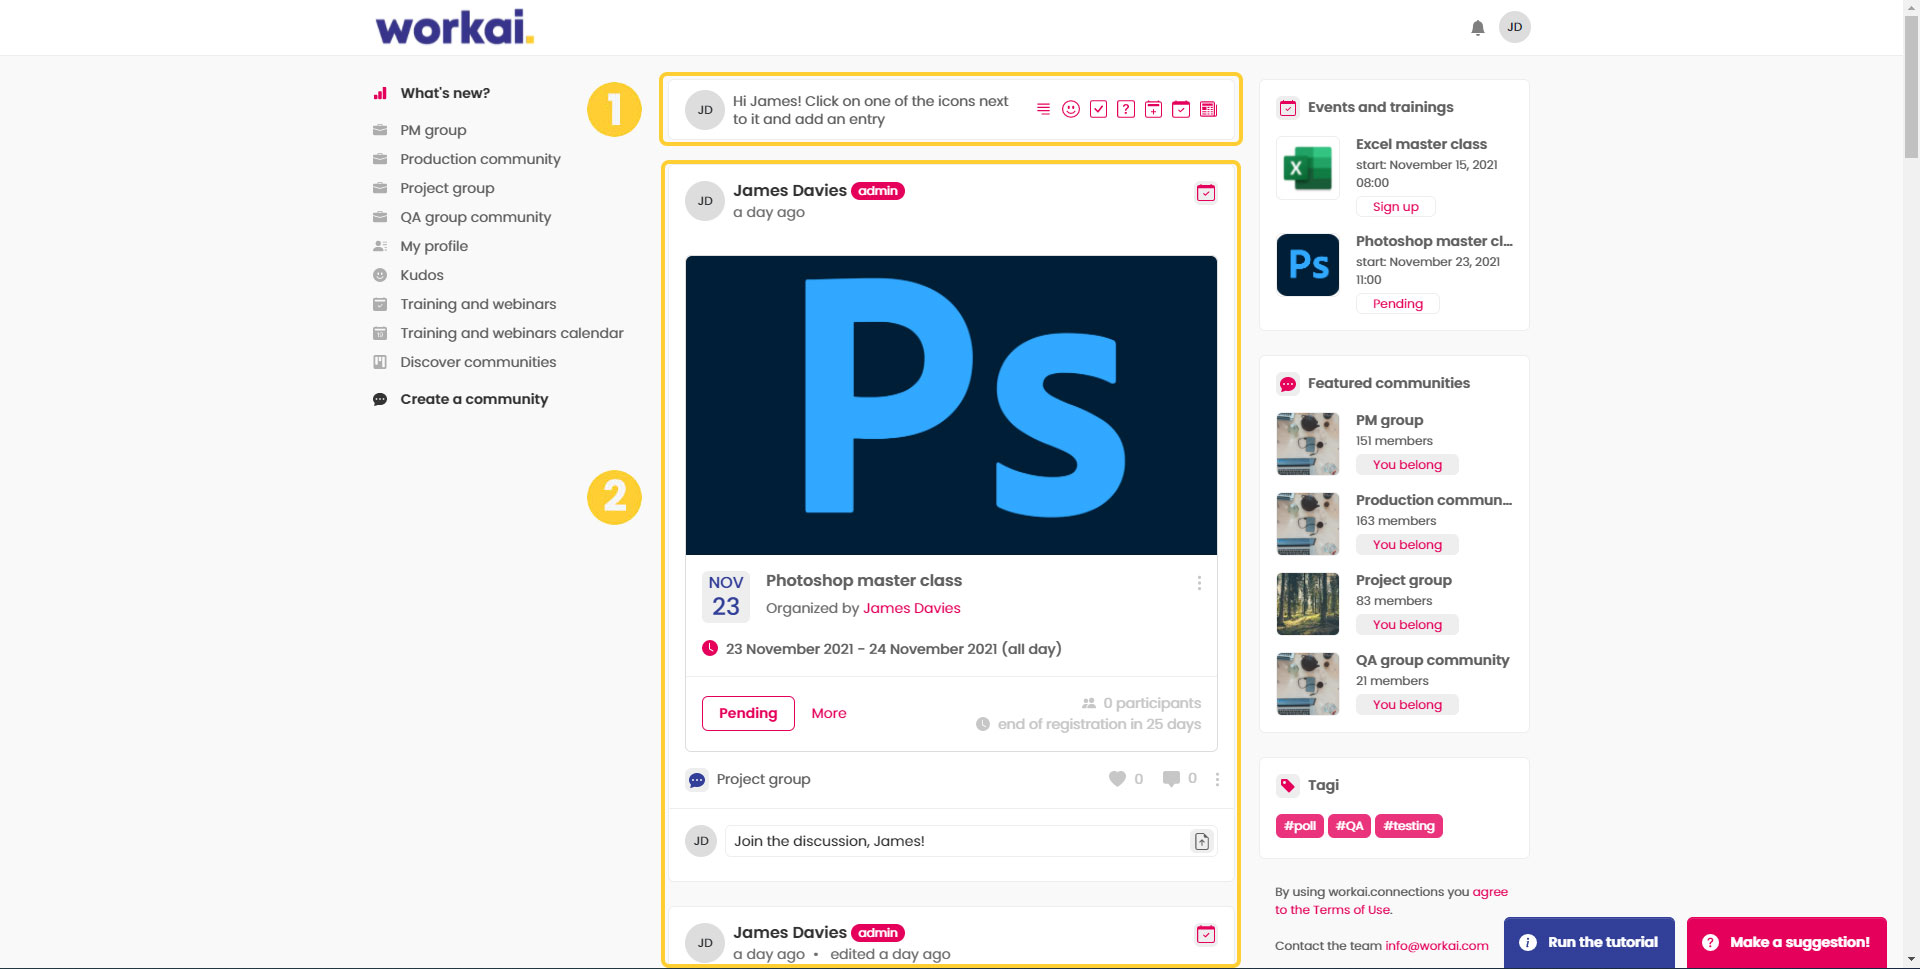Sign up for Excel master class
The height and width of the screenshot is (969, 1920).
1395,207
